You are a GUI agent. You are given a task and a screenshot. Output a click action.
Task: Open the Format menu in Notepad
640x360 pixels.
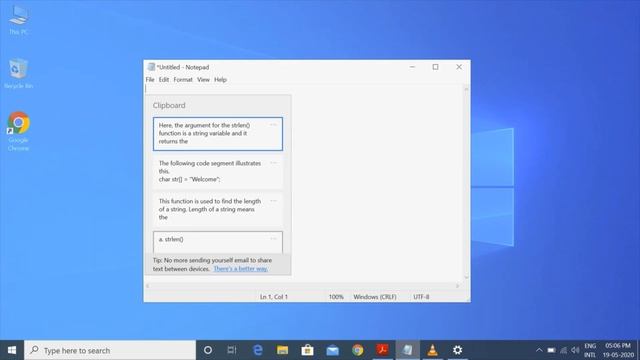[183, 80]
